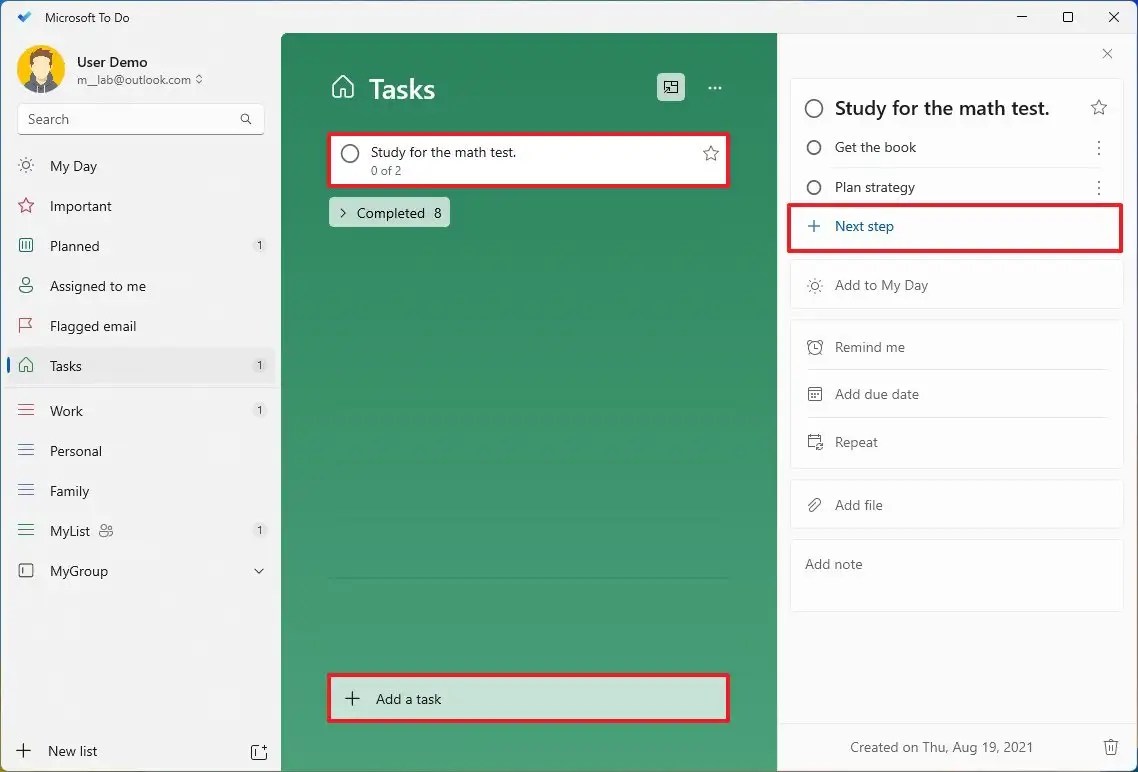
Task: Switch to the Work list
Action: pos(66,411)
